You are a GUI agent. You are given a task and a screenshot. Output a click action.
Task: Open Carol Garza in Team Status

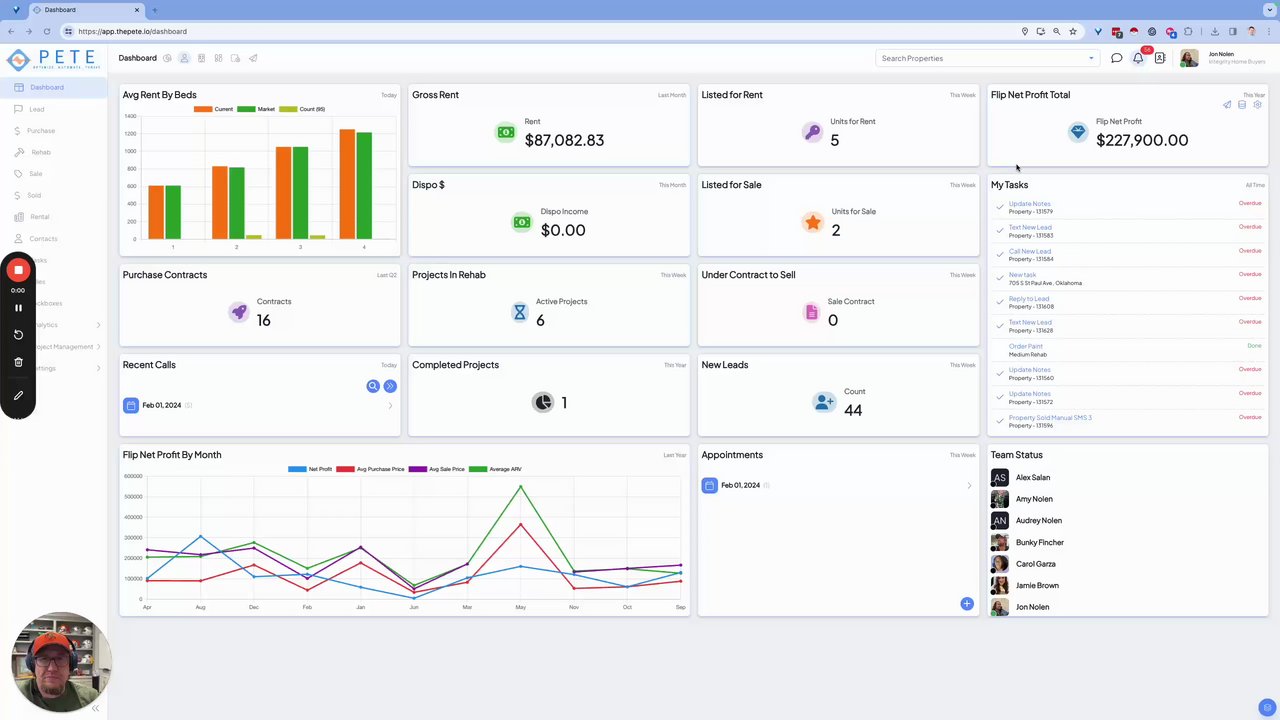click(x=1036, y=564)
